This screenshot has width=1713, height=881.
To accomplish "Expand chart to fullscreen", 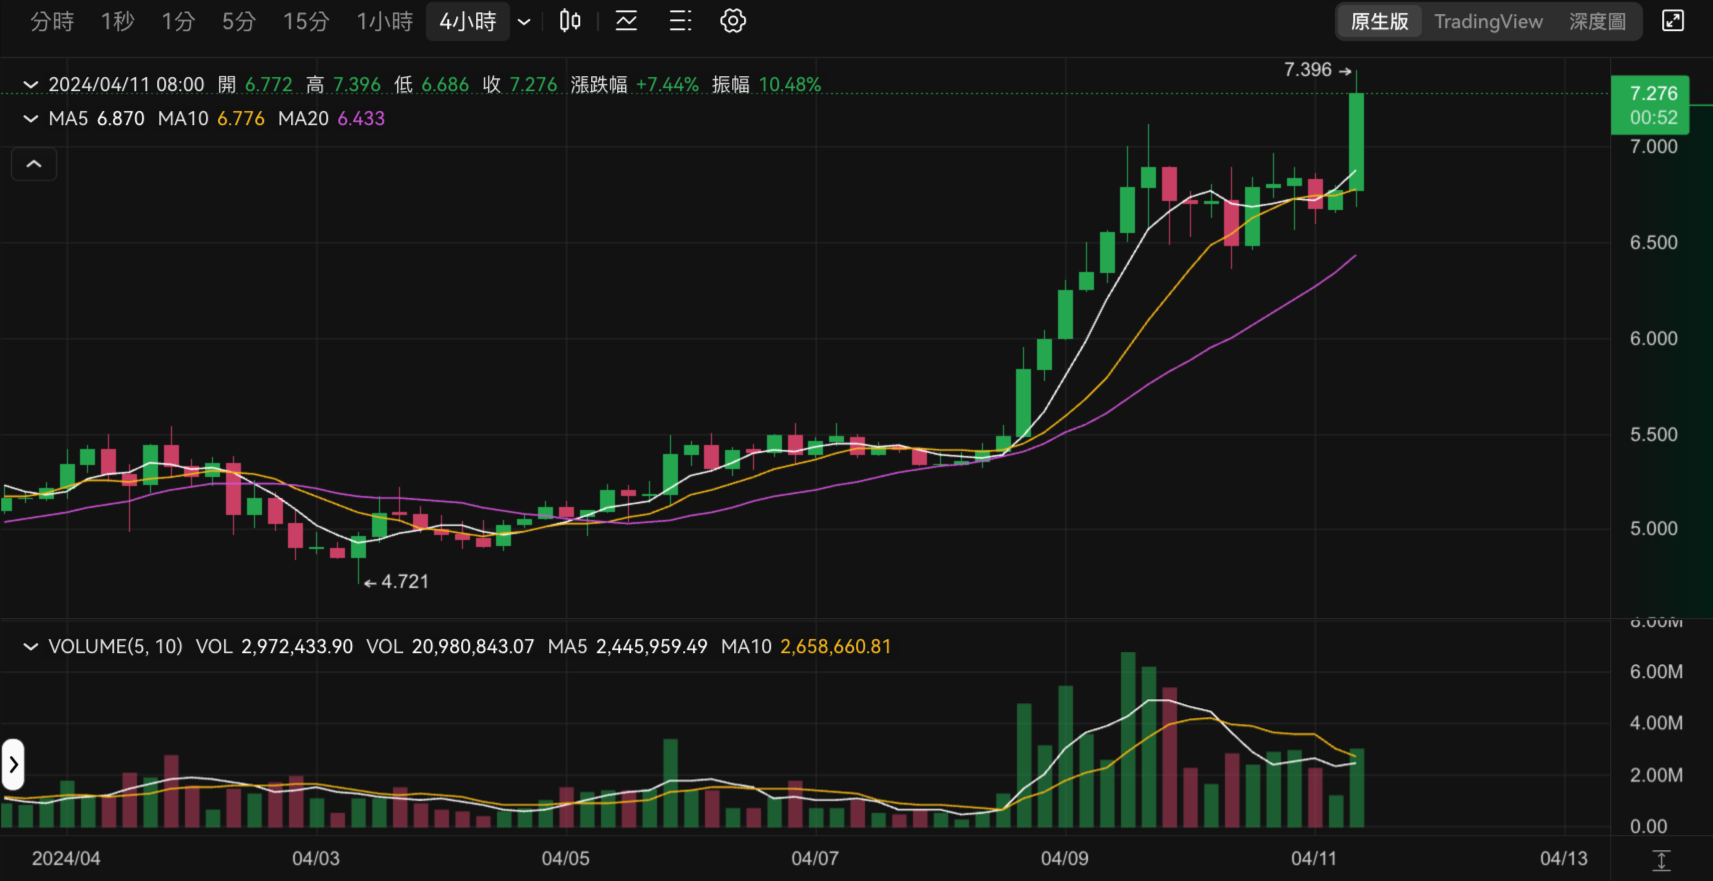I will (x=1673, y=21).
